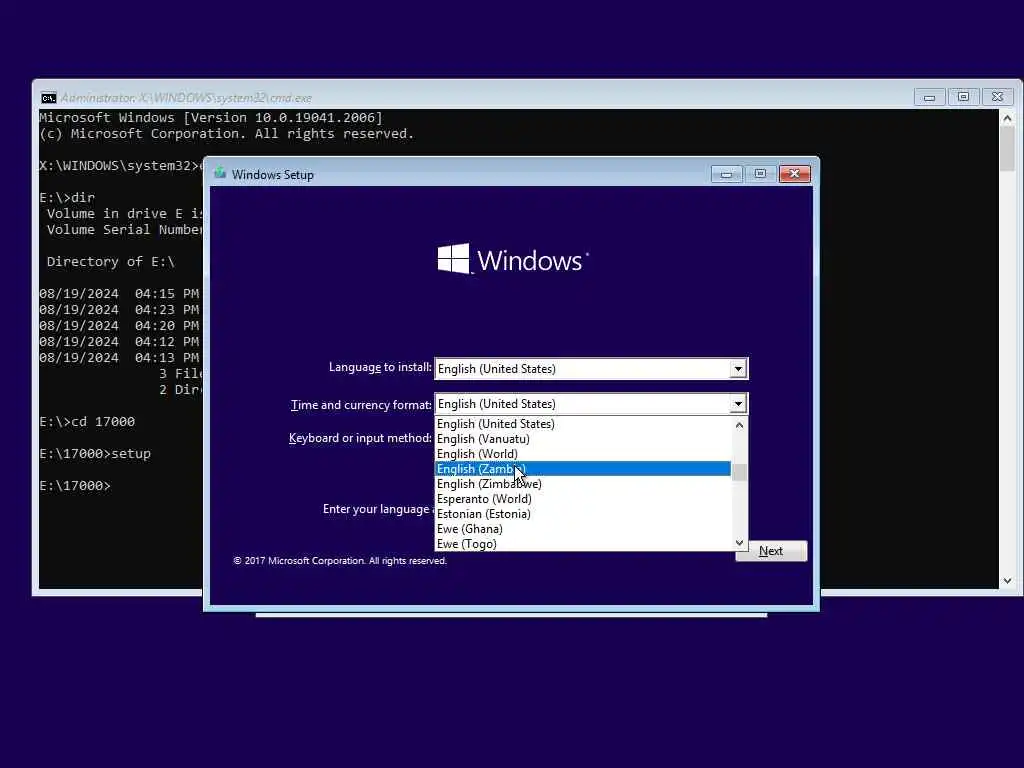1024x768 pixels.
Task: Collapse the Time and currency format dropdown
Action: [738, 404]
